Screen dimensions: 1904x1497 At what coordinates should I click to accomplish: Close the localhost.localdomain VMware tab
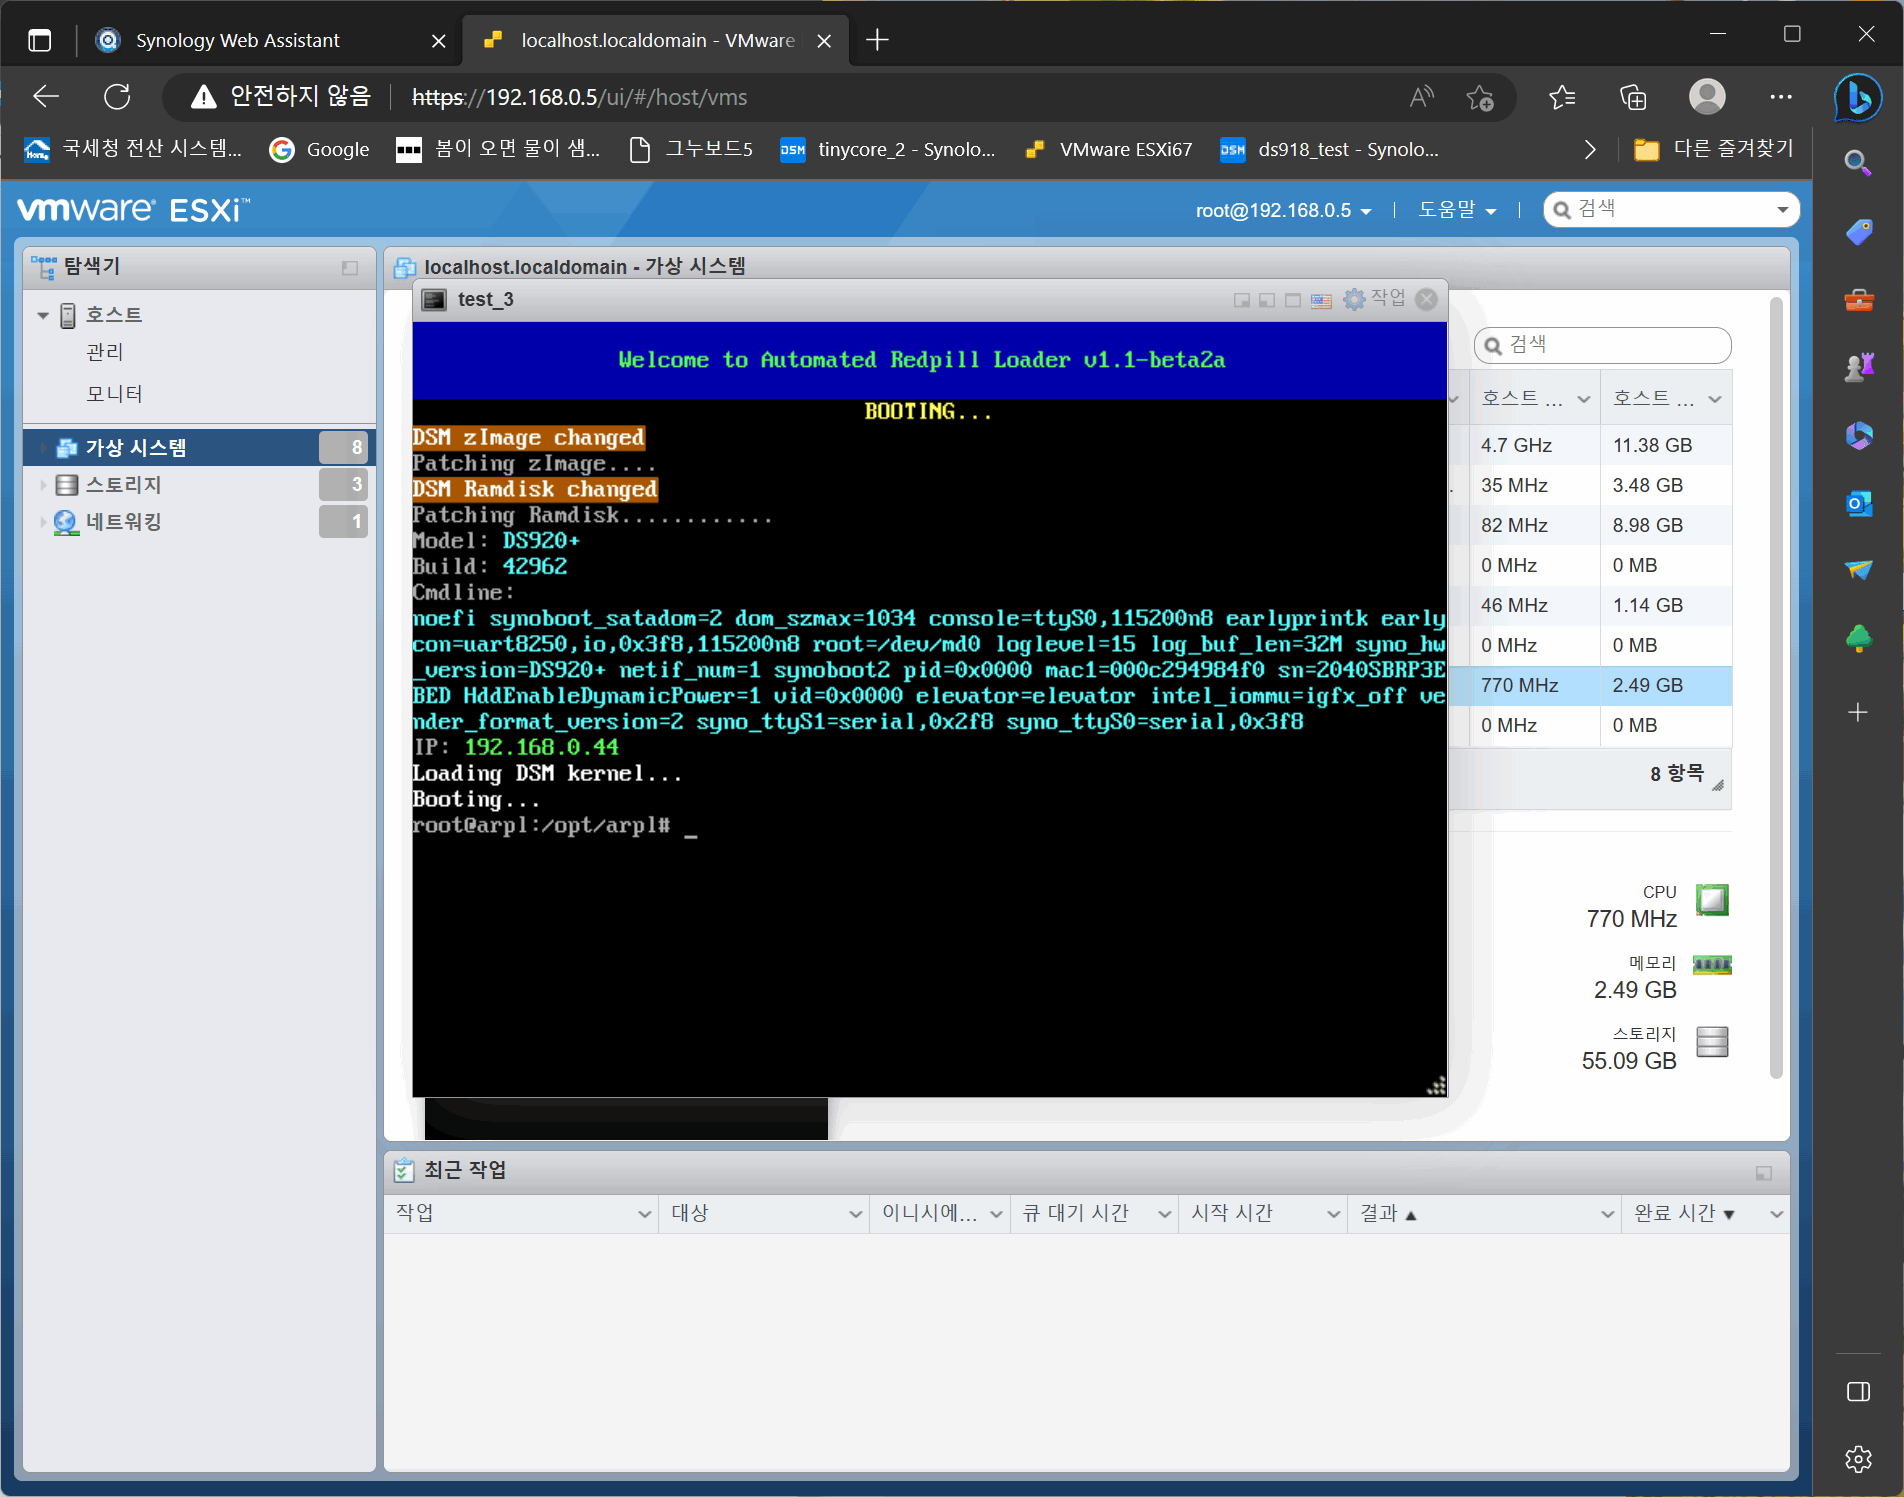[x=824, y=41]
